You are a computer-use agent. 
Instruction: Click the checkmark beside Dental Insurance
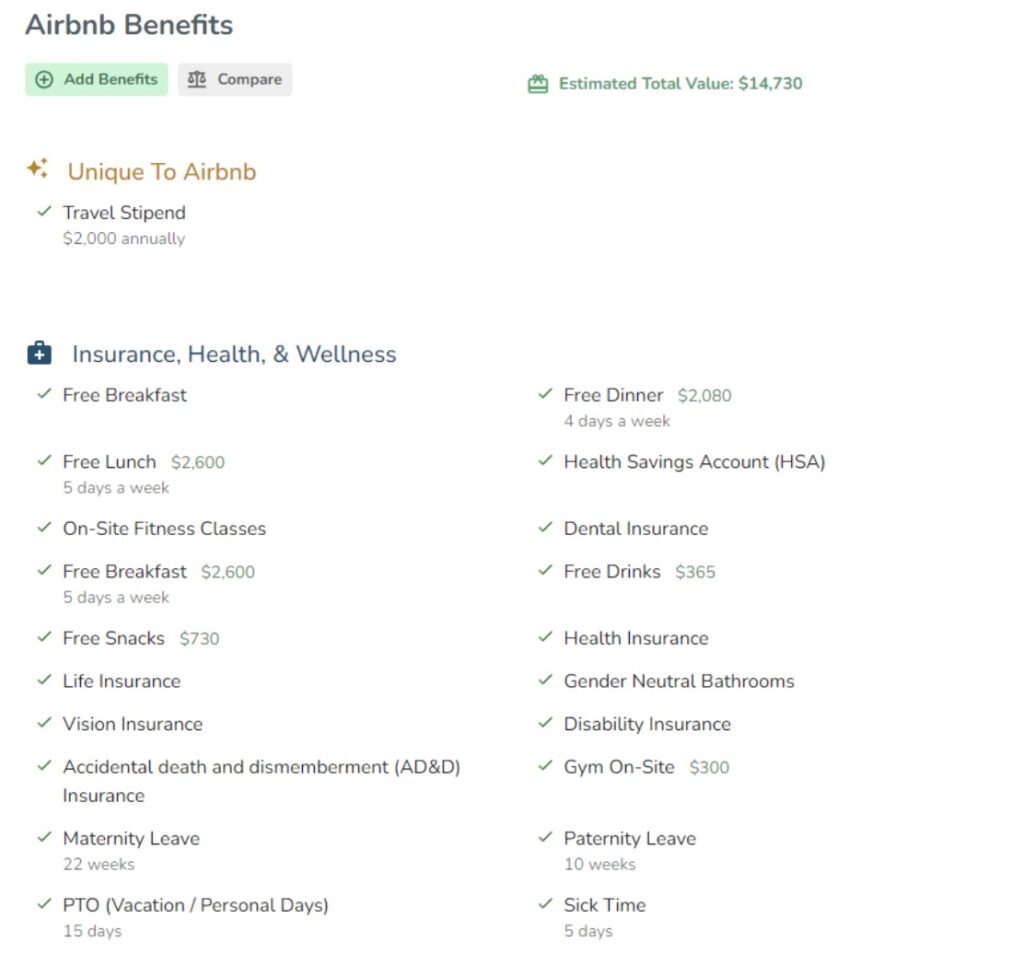point(545,527)
